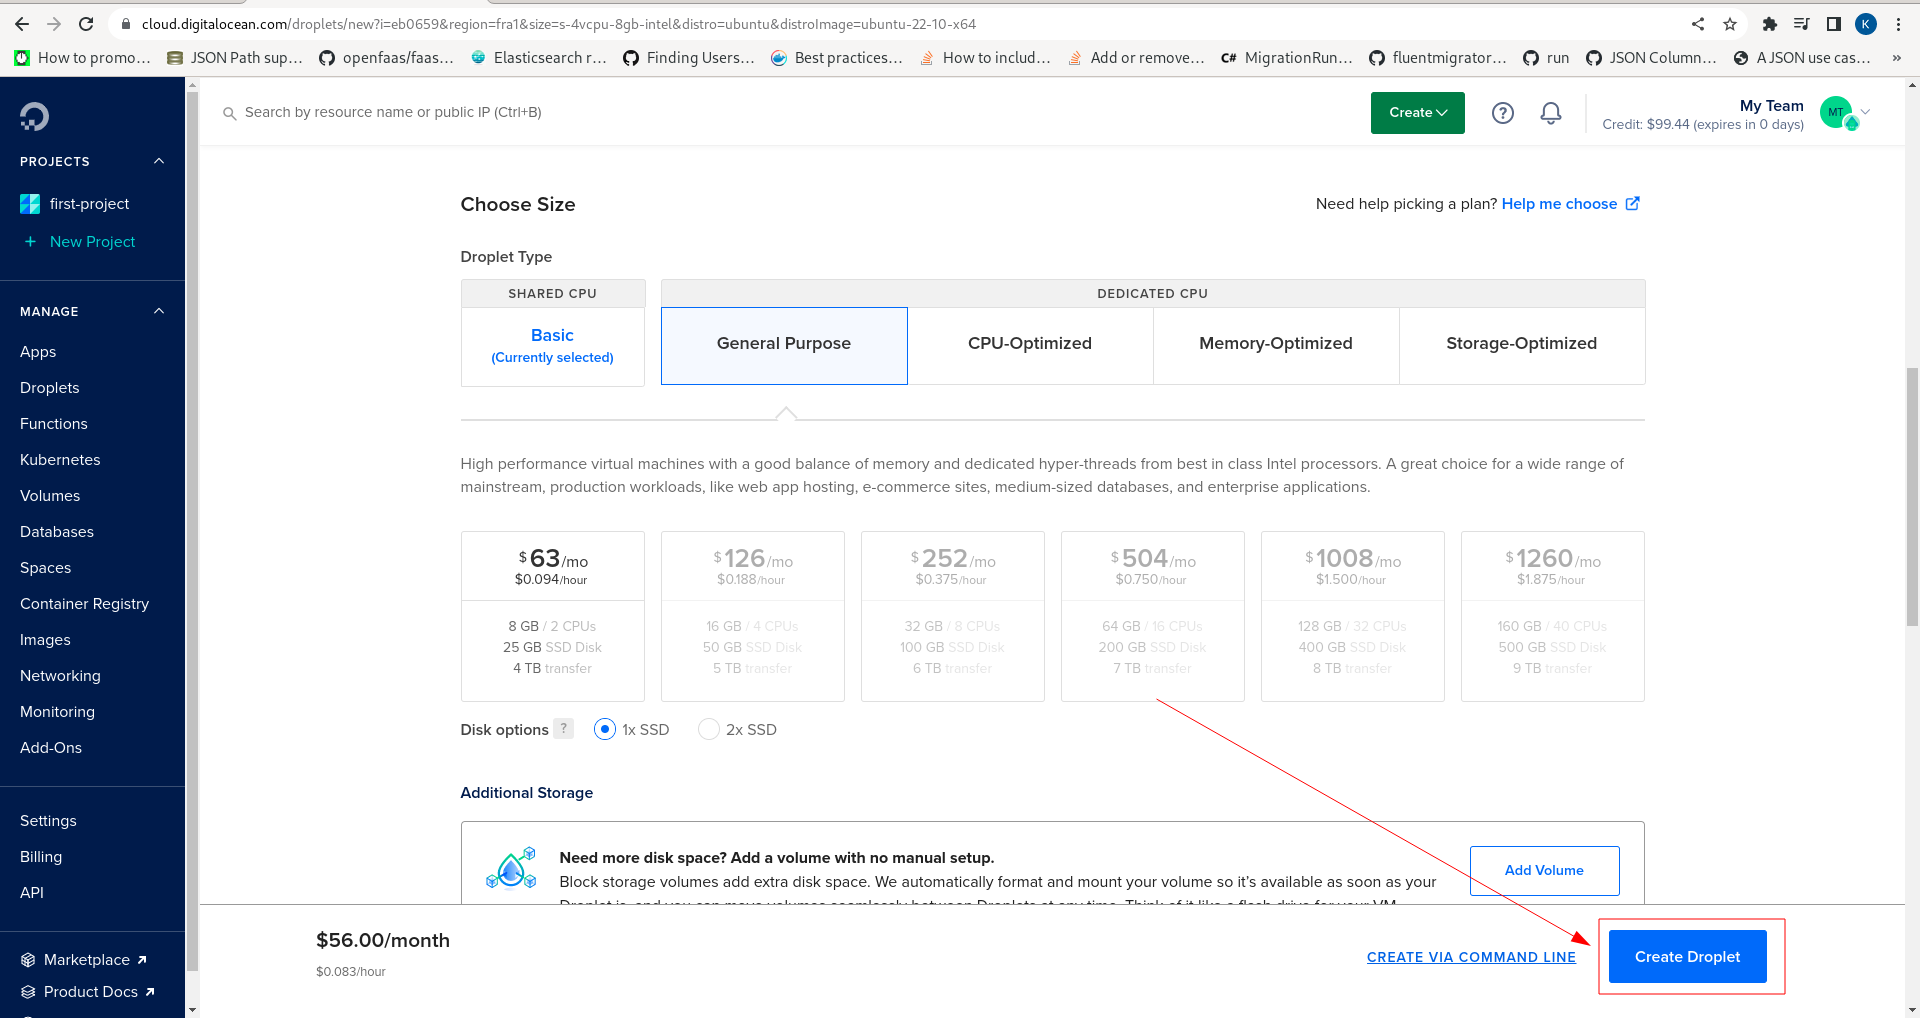Image resolution: width=1920 pixels, height=1018 pixels.
Task: Open Monitoring in sidebar
Action: point(57,712)
